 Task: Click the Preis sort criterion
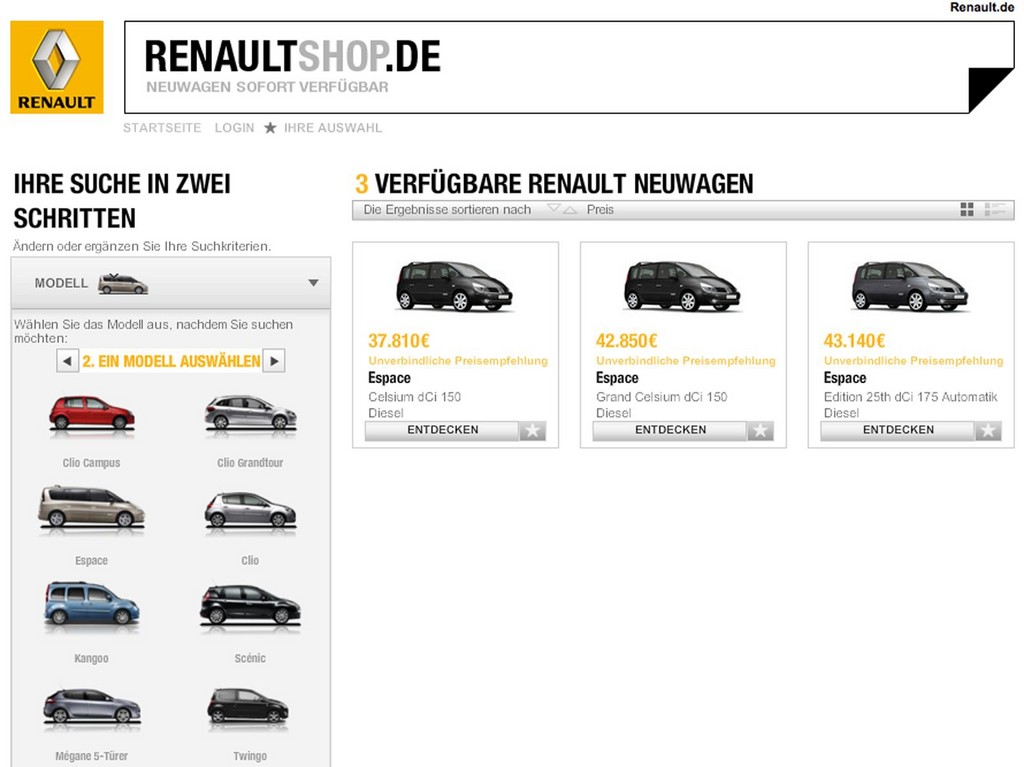[600, 210]
